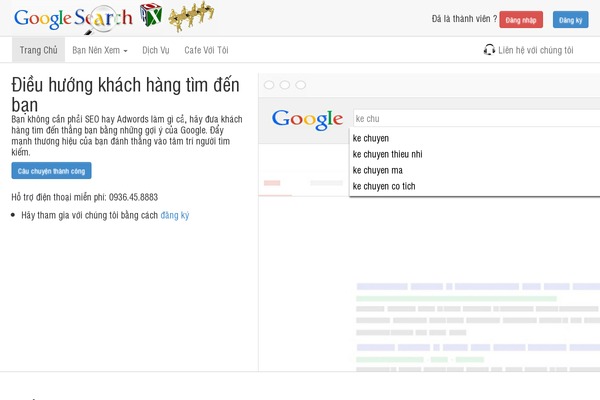
Task: Open the Trang Chủ tab
Action: (38, 49)
